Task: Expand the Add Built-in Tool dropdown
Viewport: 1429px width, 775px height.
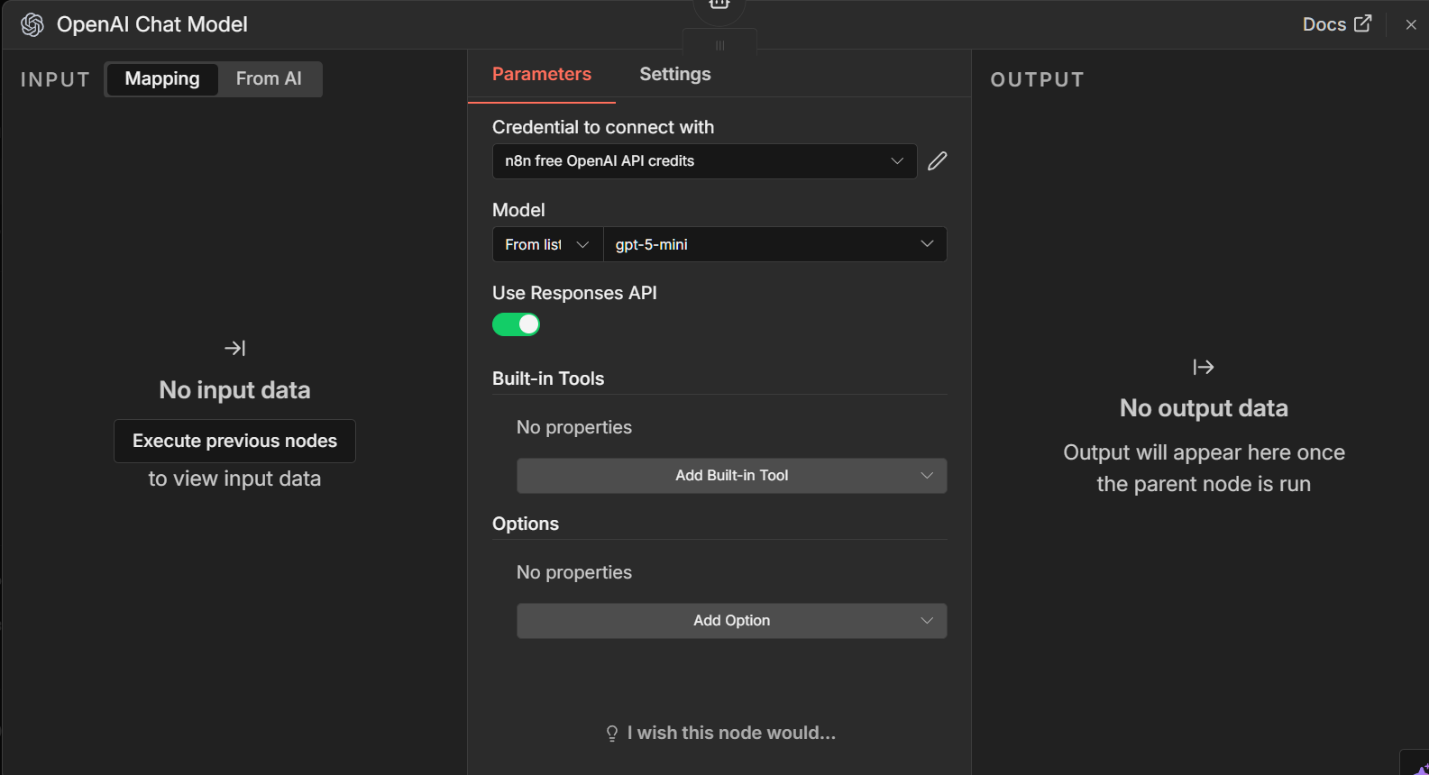Action: point(731,476)
